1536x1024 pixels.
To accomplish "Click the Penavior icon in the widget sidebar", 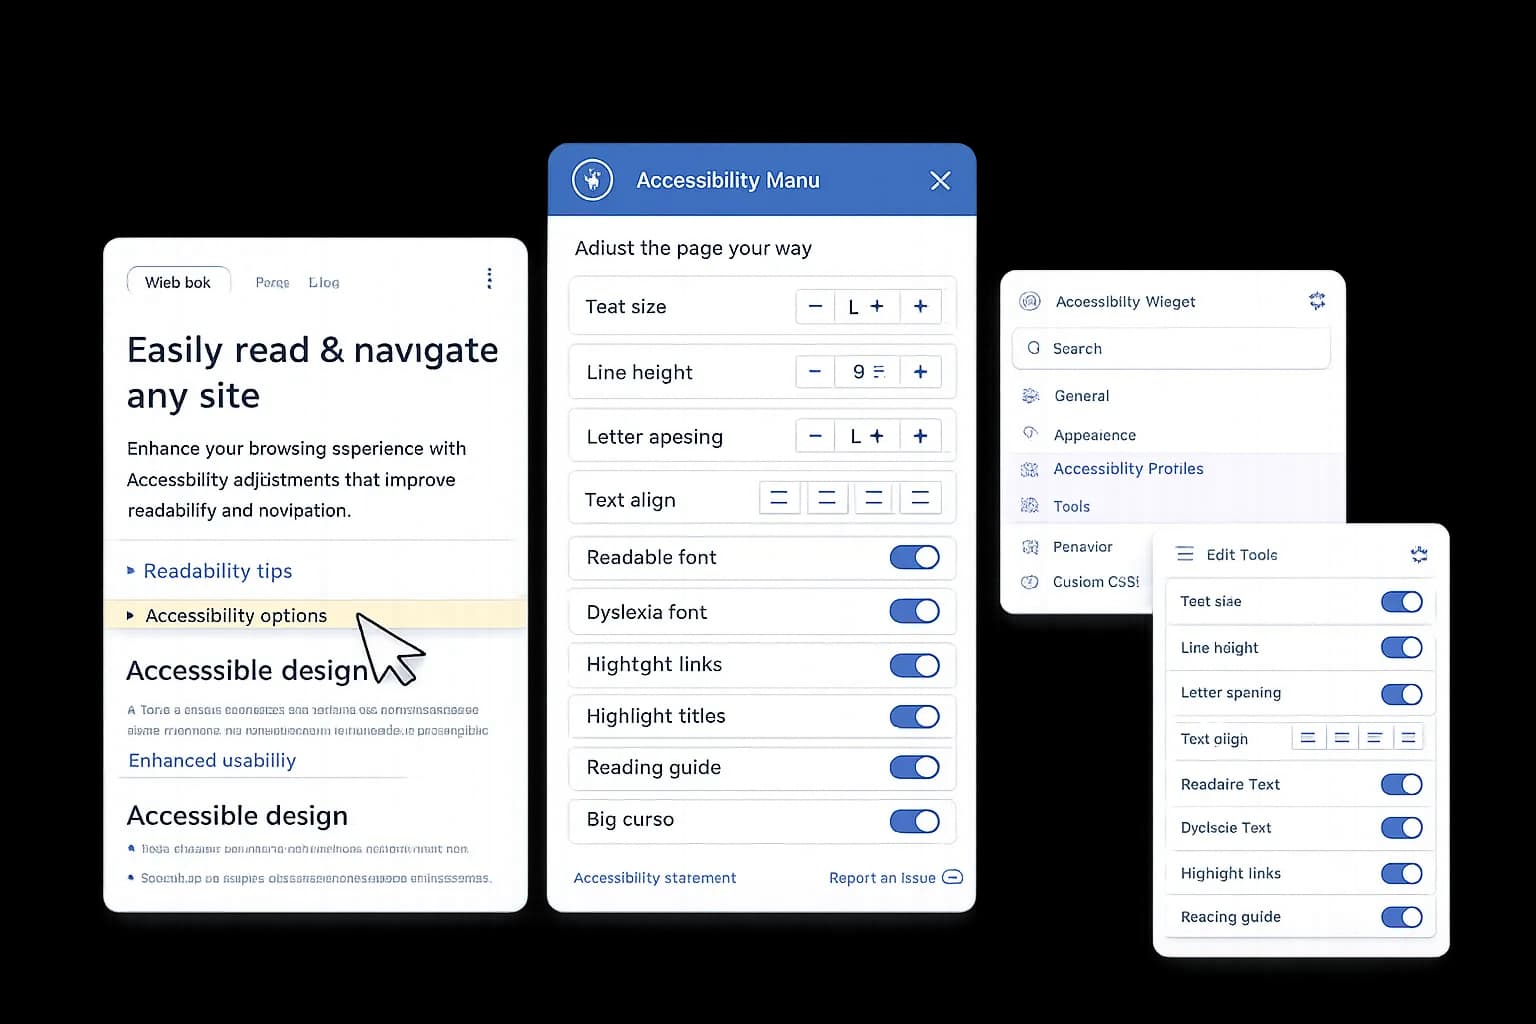I will [x=1030, y=547].
